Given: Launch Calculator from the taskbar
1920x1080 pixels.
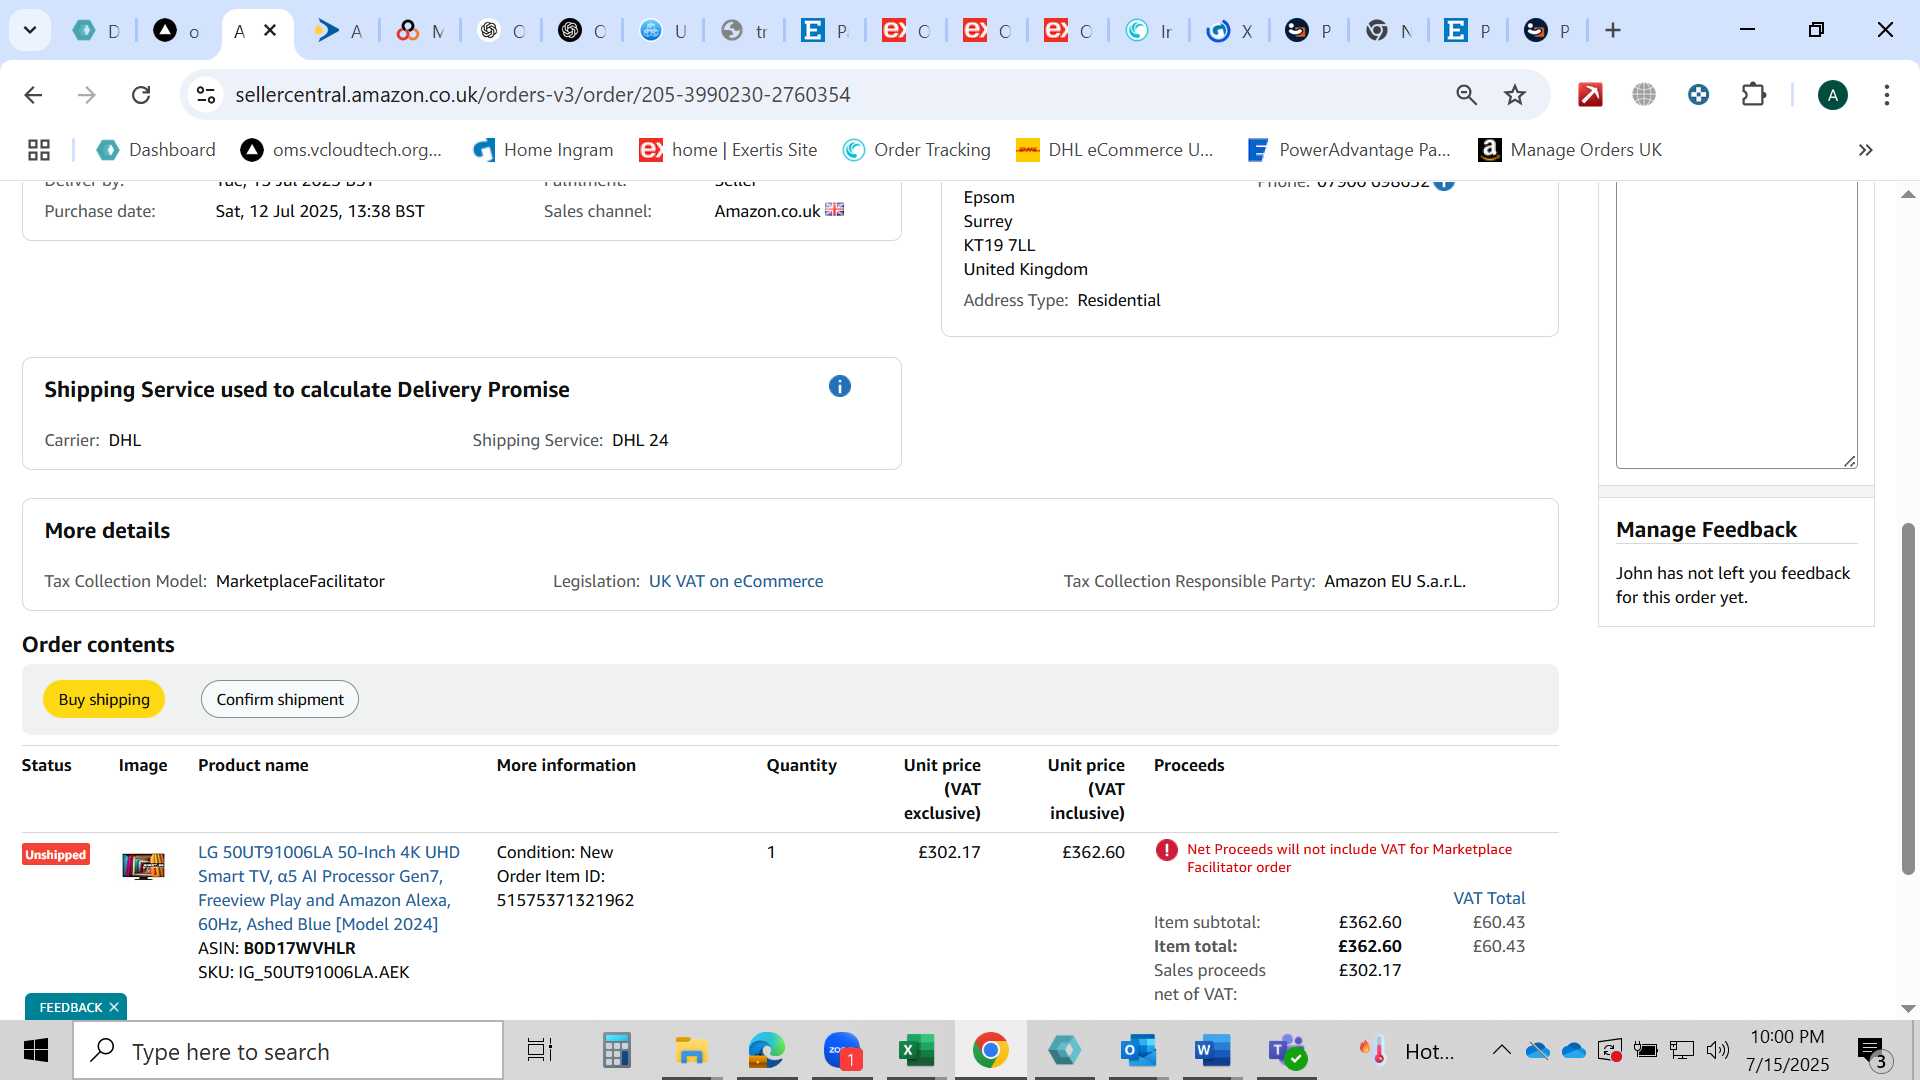Looking at the screenshot, I should 616,1050.
